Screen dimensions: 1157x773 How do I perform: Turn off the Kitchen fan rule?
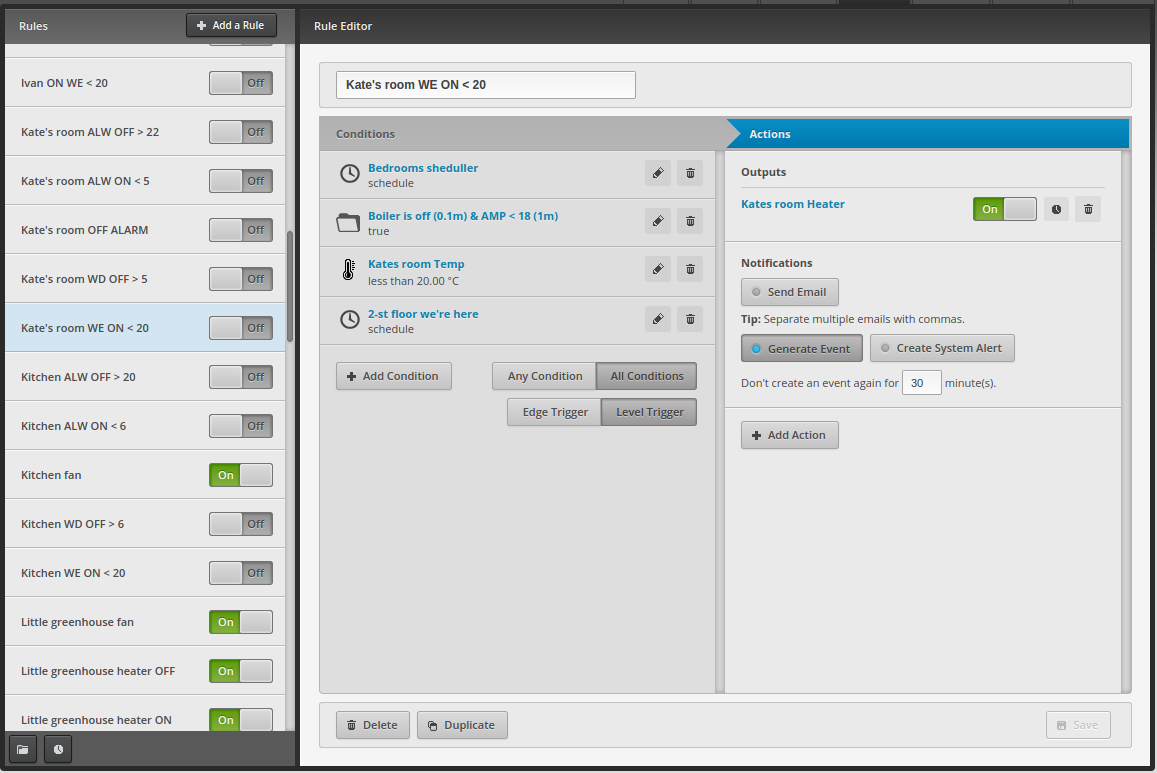click(x=241, y=475)
